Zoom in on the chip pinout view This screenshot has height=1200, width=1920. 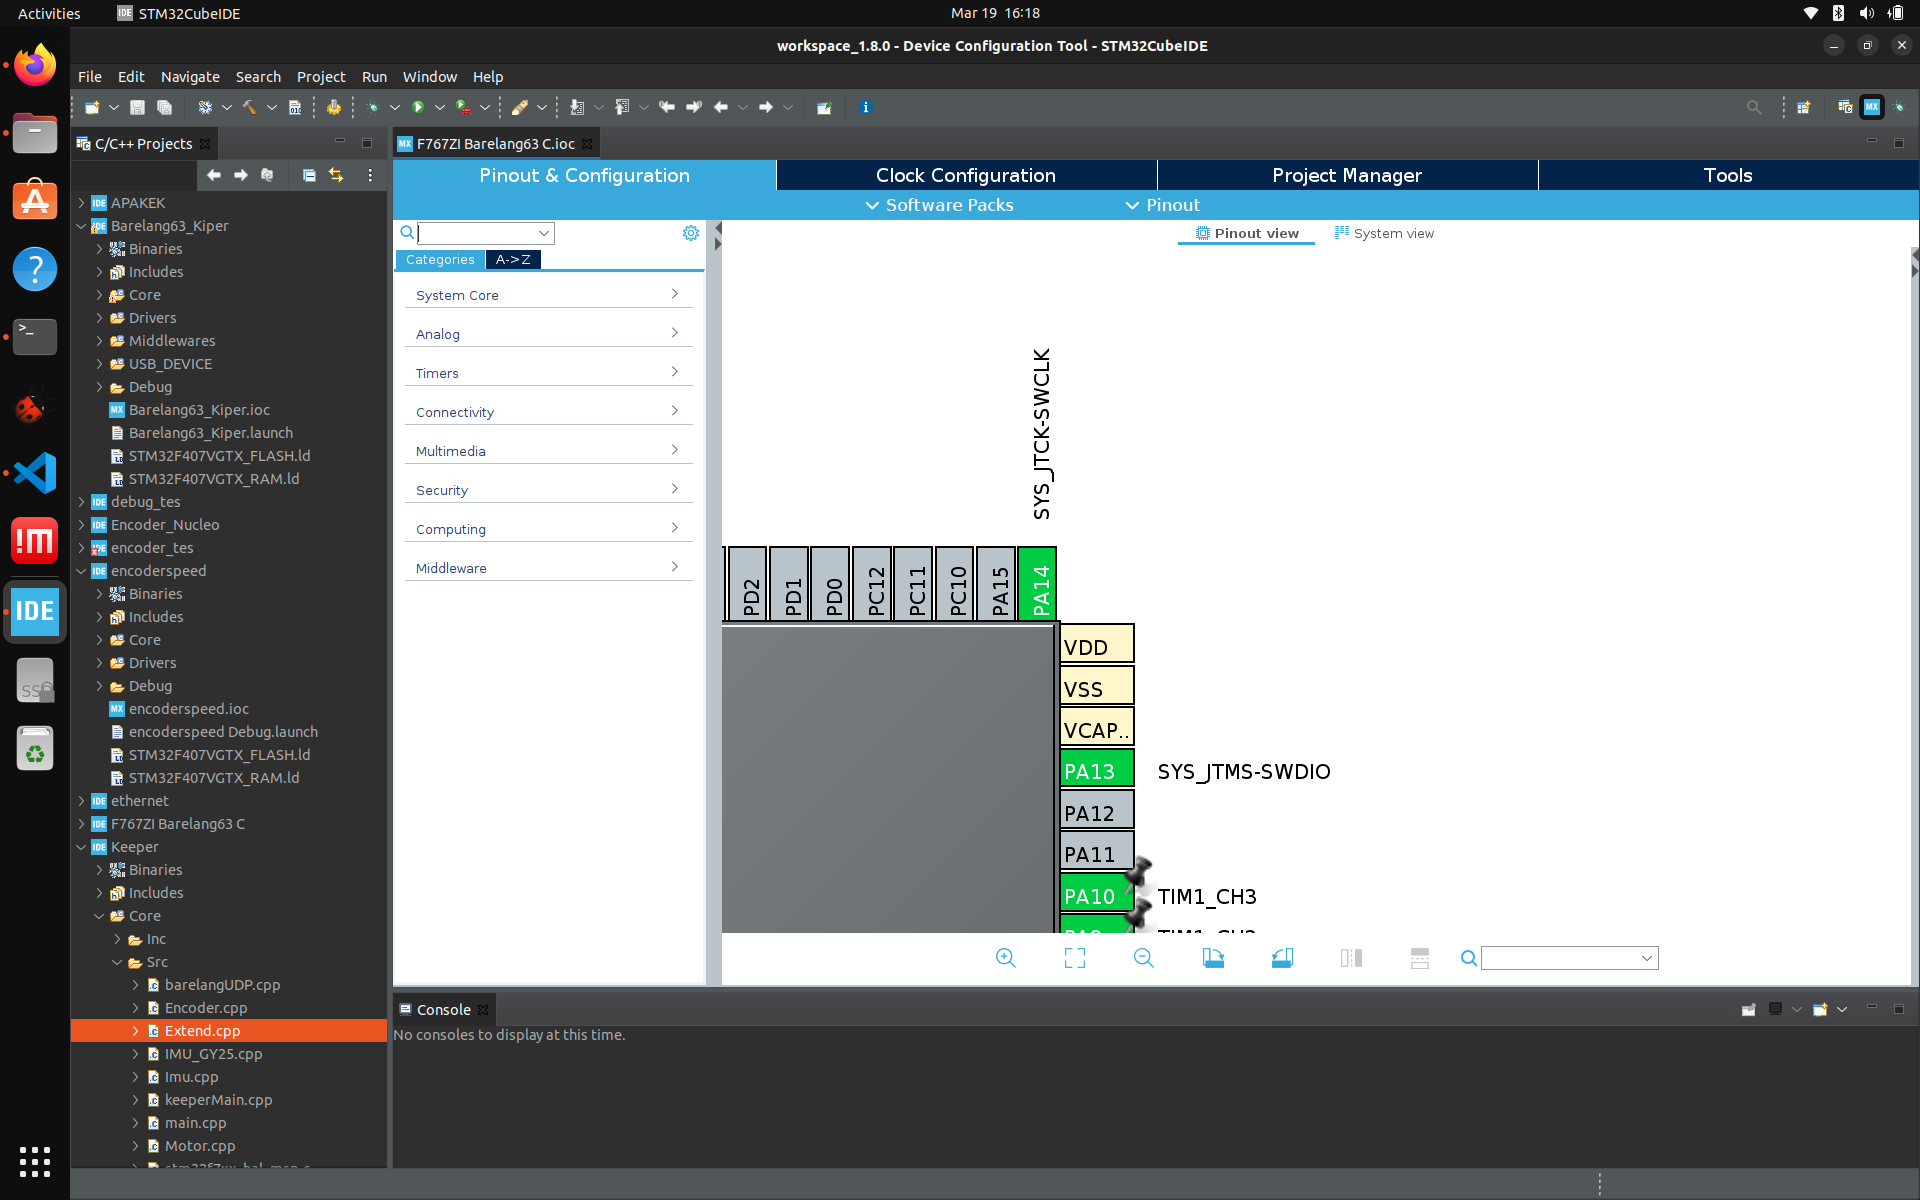[x=1005, y=958]
